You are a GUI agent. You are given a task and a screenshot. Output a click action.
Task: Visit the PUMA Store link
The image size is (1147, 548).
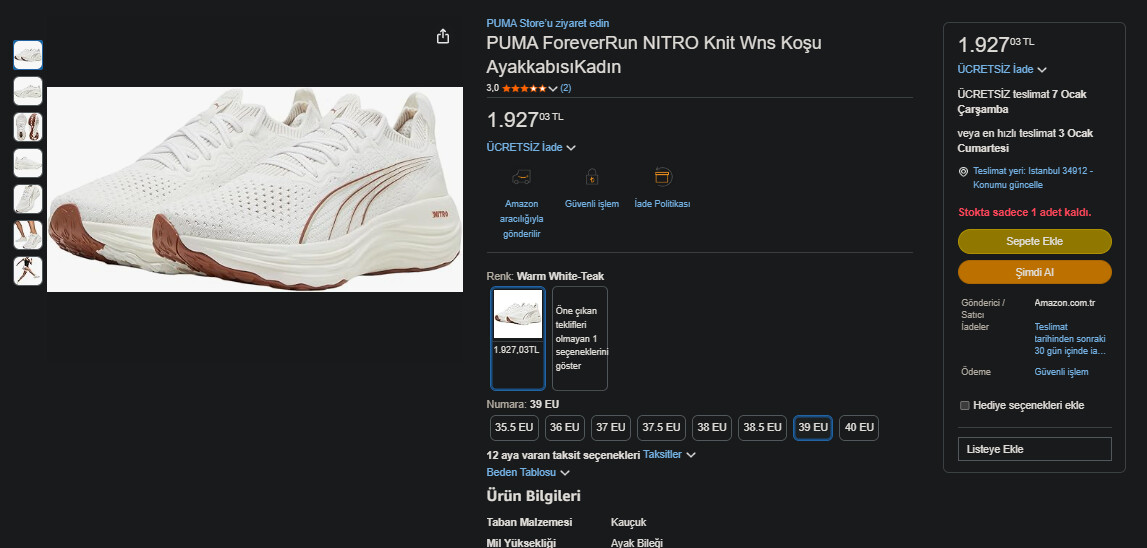(547, 23)
